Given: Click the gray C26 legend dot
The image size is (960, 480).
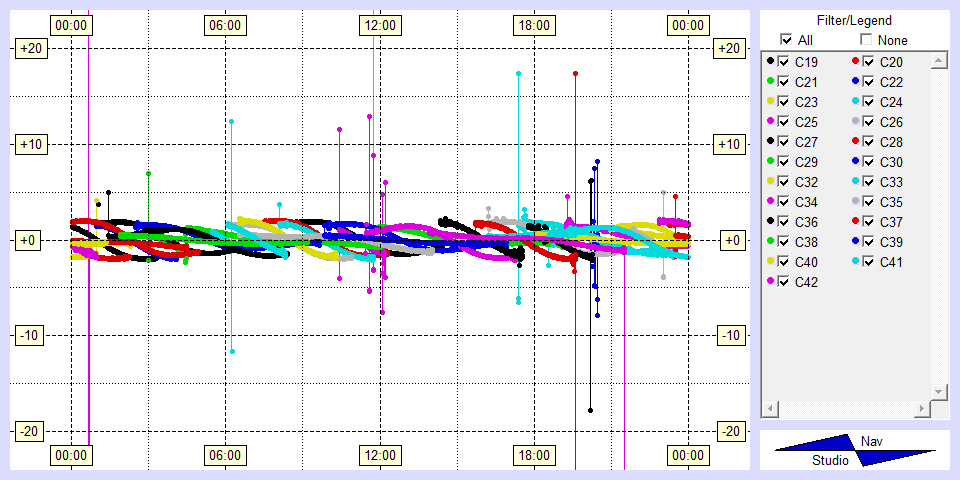Looking at the screenshot, I should tap(855, 122).
